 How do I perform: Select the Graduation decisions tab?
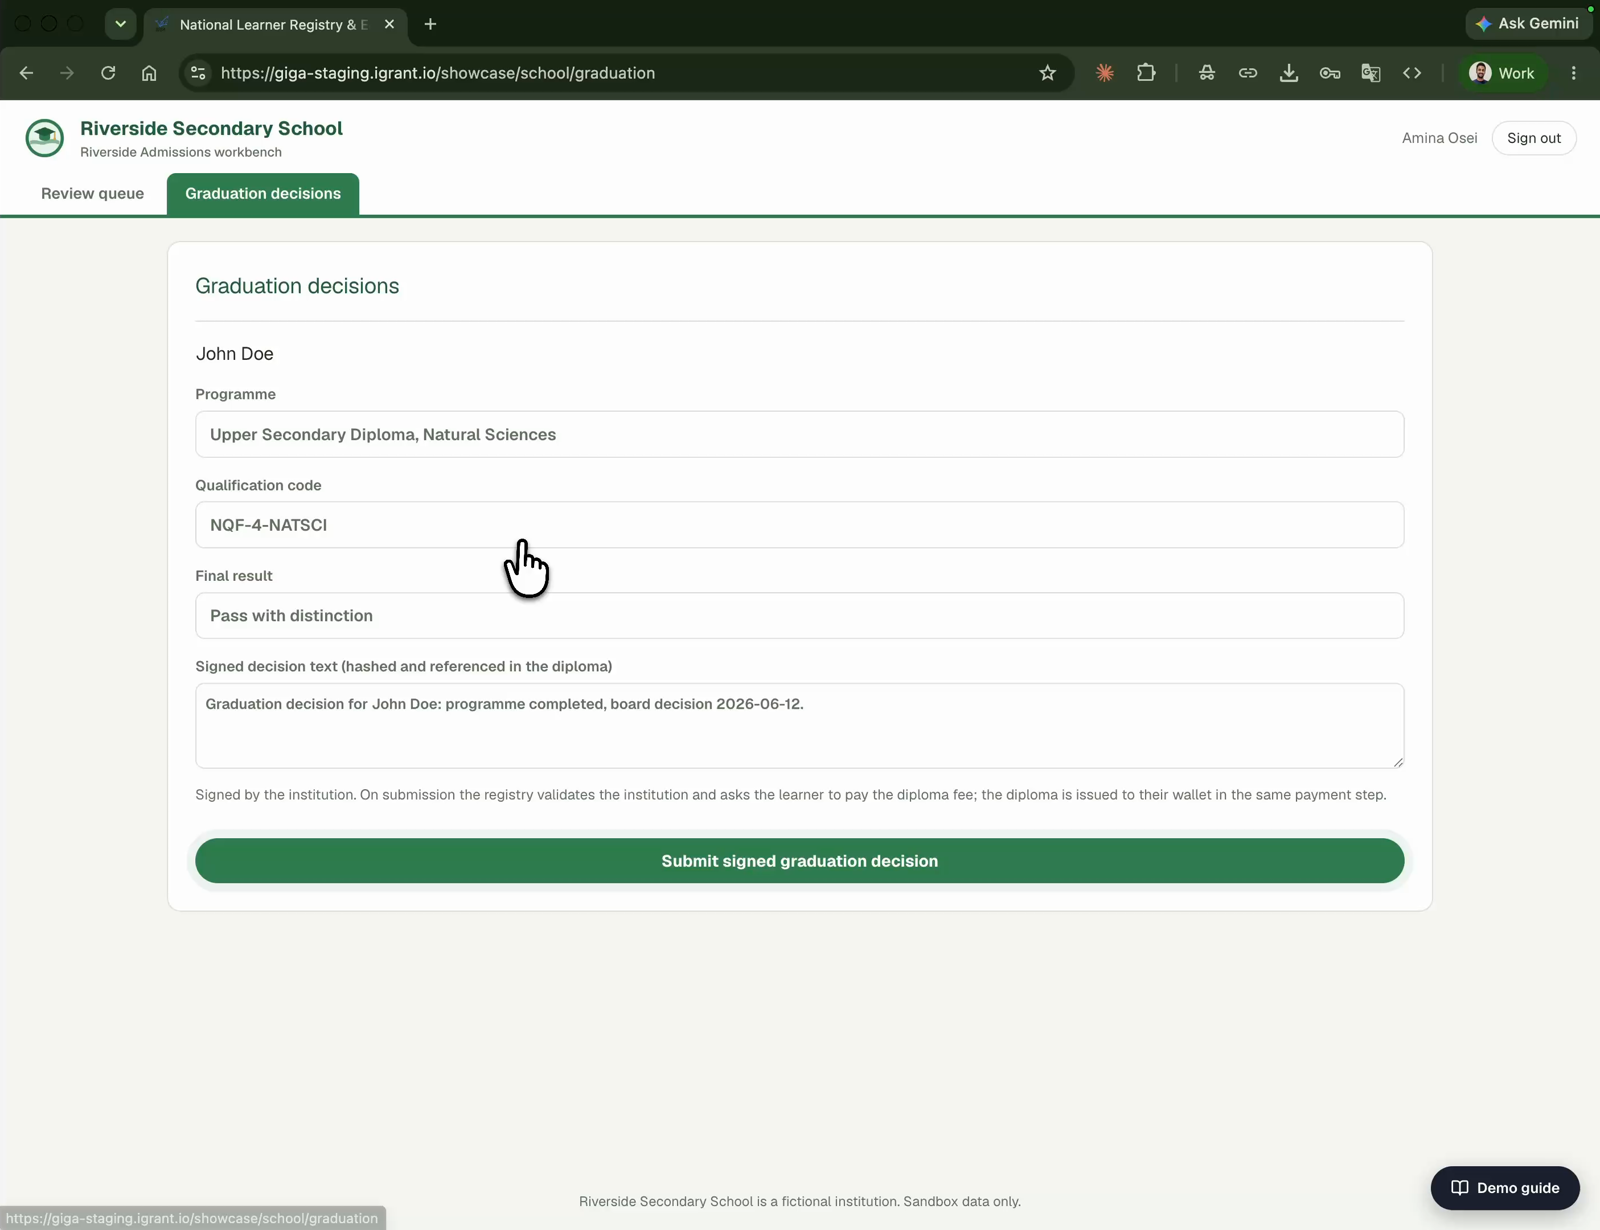pyautogui.click(x=263, y=194)
